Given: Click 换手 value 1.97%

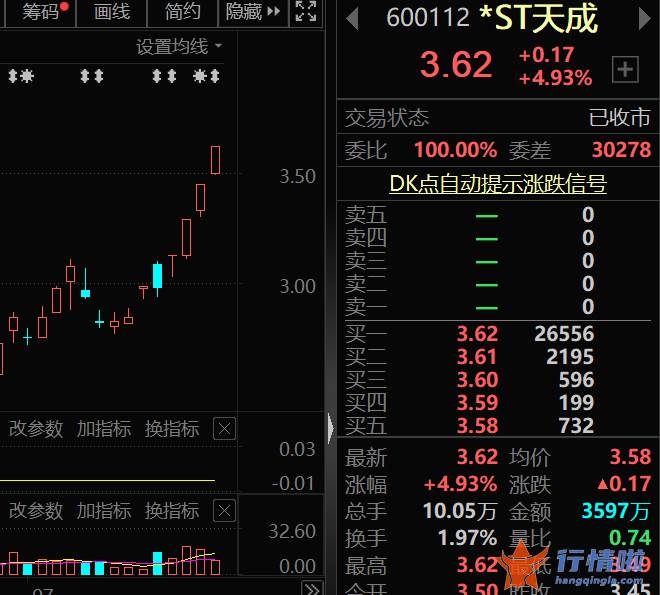Looking at the screenshot, I should (x=467, y=538).
